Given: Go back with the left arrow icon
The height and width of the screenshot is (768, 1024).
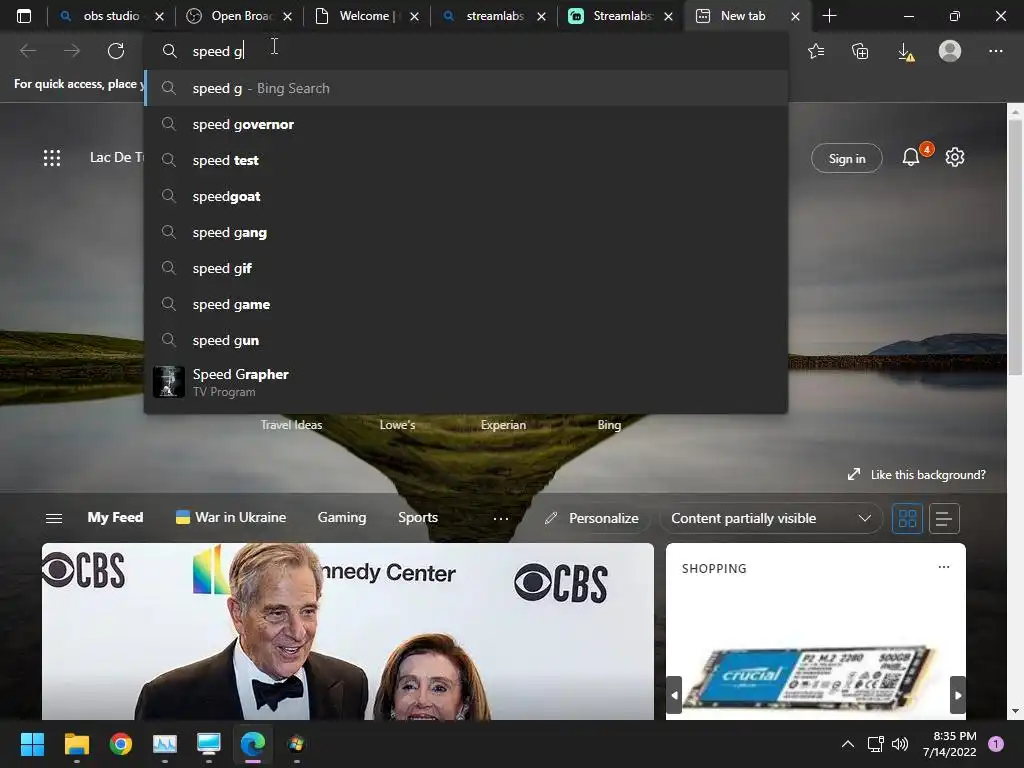Looking at the screenshot, I should (x=28, y=51).
